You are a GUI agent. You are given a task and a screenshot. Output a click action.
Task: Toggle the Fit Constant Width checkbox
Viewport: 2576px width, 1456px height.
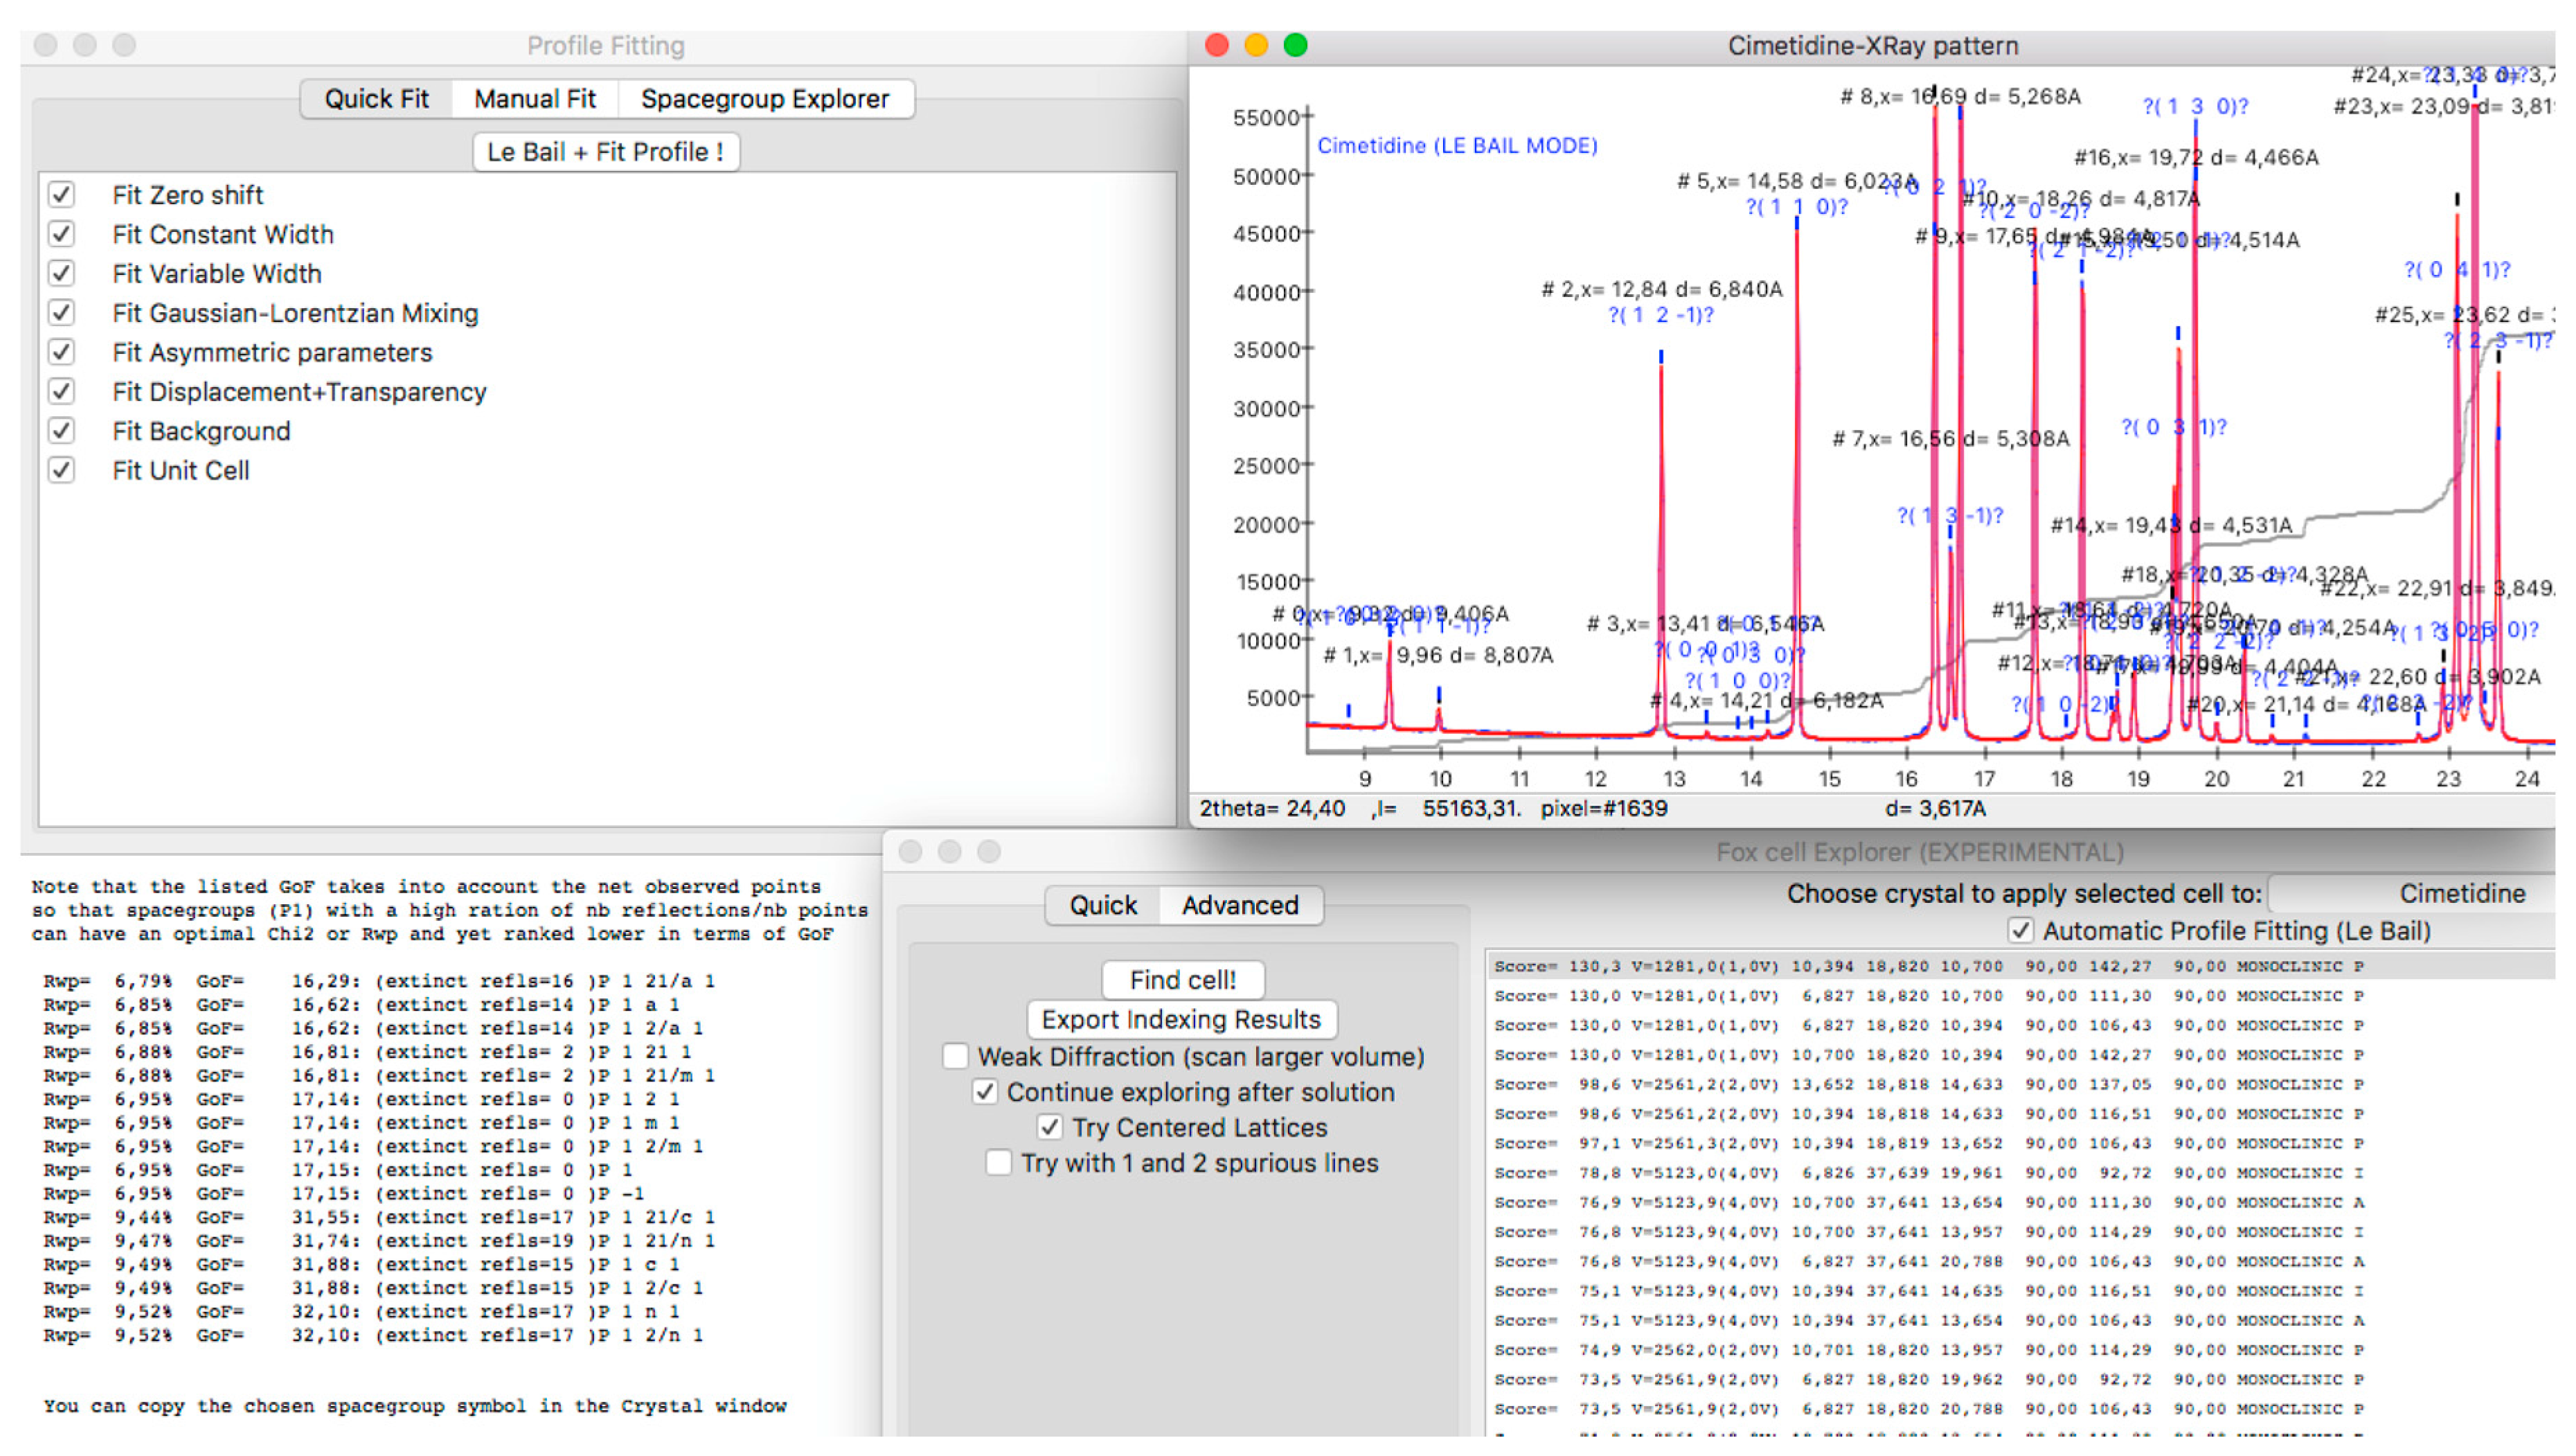[x=62, y=233]
